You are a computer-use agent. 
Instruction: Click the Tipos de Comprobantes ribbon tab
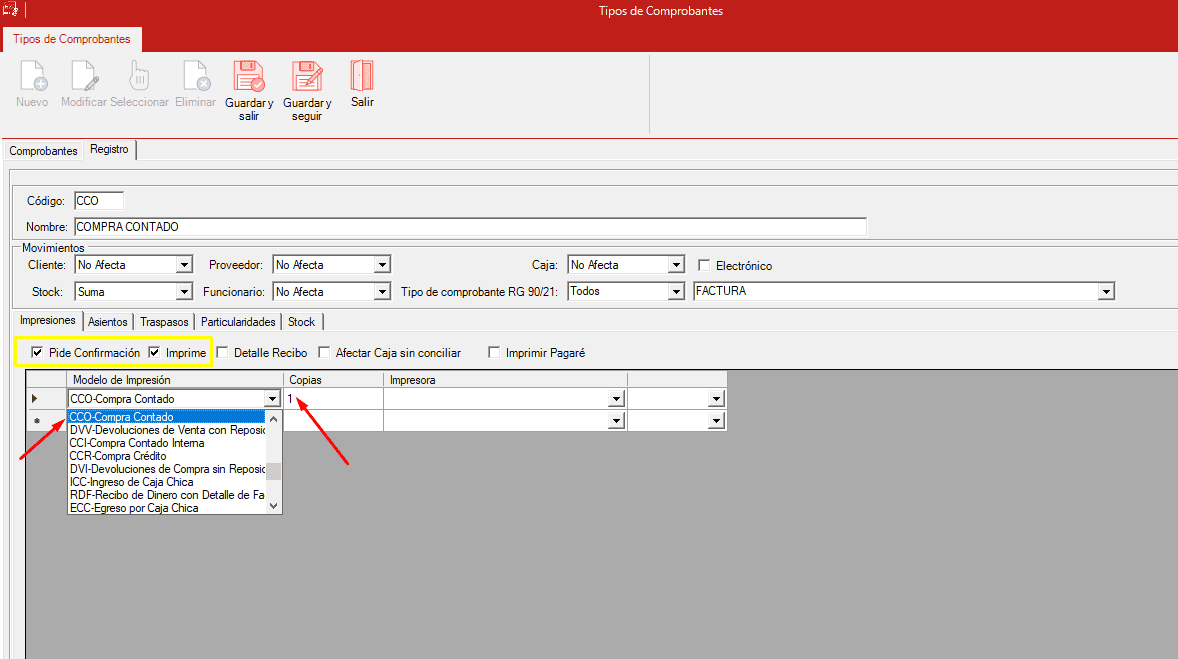[72, 39]
